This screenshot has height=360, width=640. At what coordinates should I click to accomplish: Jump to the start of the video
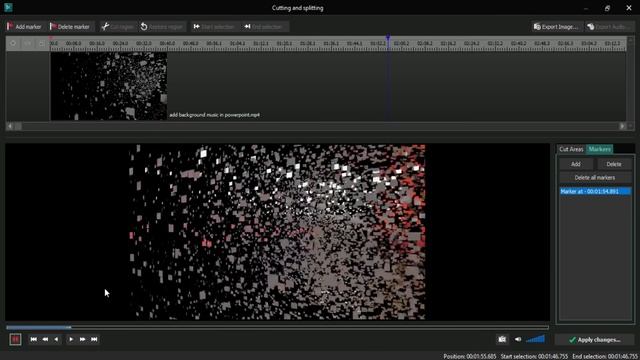pyautogui.click(x=33, y=339)
